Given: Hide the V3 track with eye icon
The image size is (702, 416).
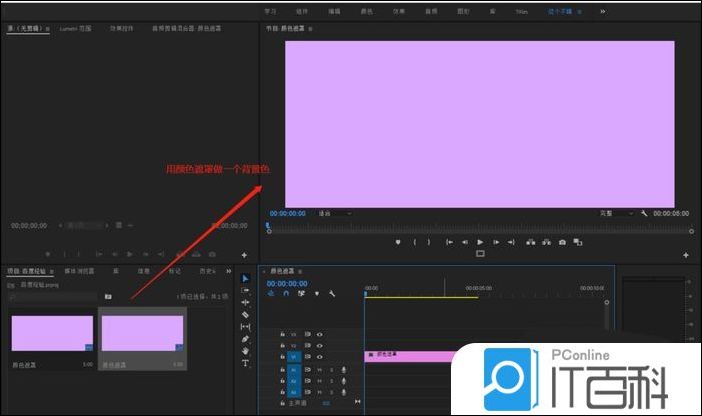Looking at the screenshot, I should pos(320,334).
